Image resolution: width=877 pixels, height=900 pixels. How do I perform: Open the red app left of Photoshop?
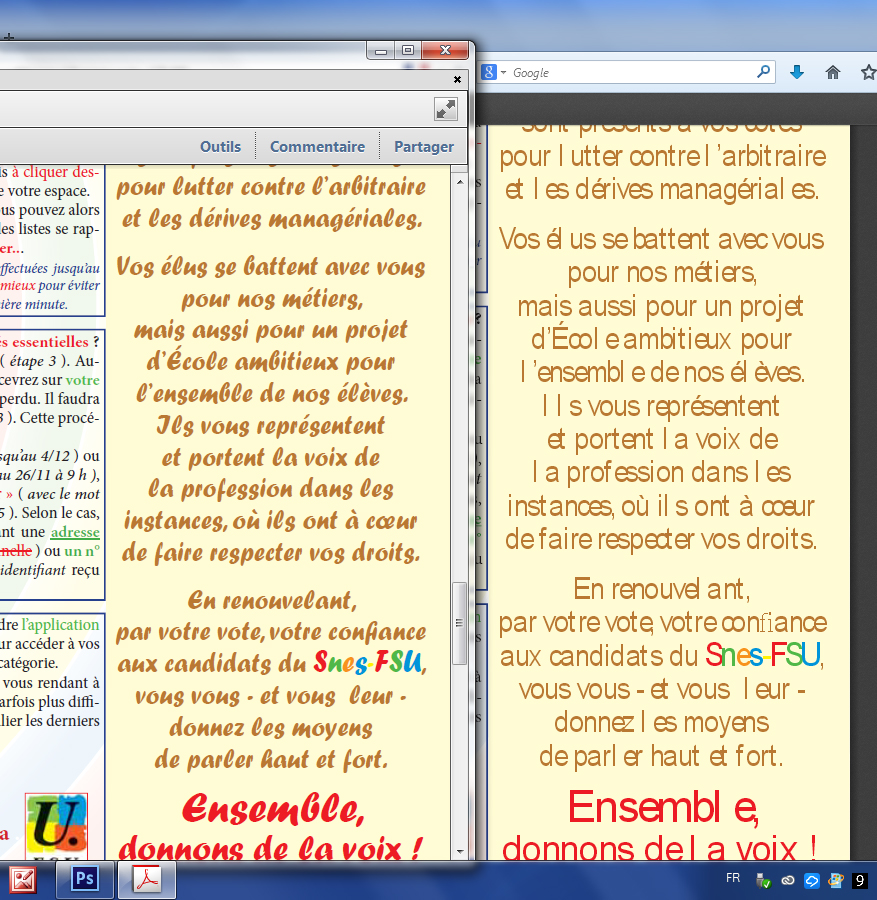23,879
